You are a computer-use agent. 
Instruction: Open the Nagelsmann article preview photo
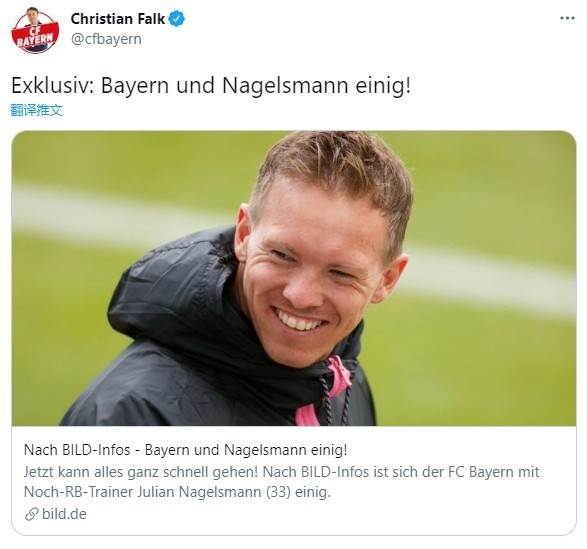[x=294, y=278]
